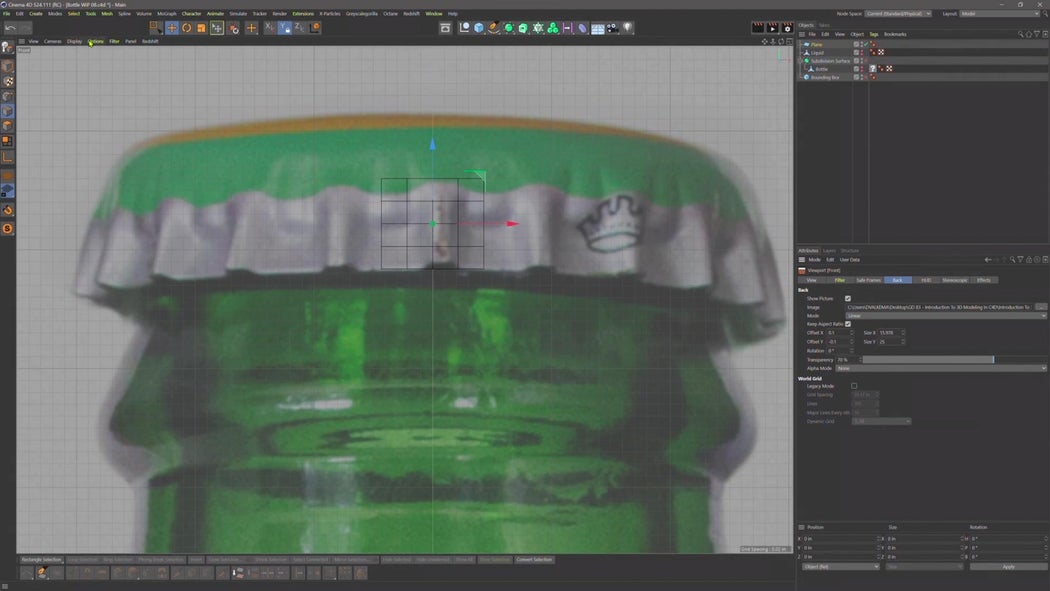
Task: Open the Alpha Mode dropdown
Action: [941, 368]
